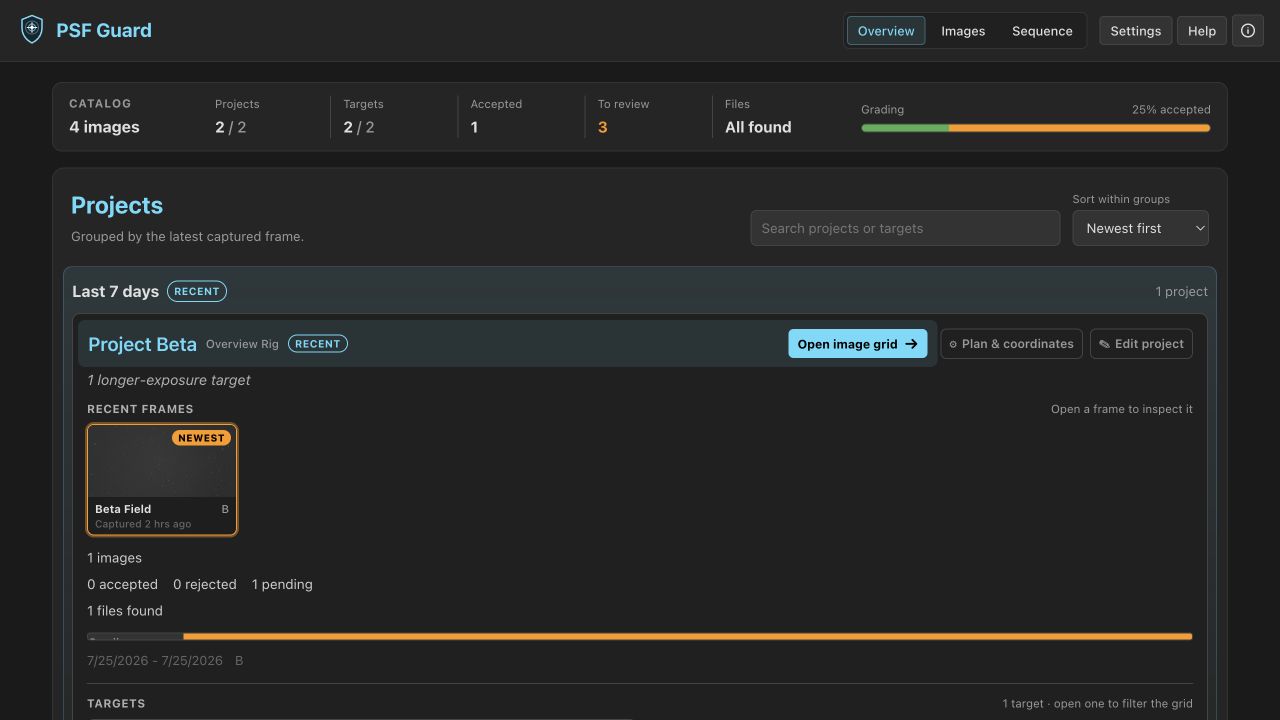Screen dimensions: 1280x720
Task: Click the RECENT badge beside 'Last 7 days'
Action: [197, 291]
